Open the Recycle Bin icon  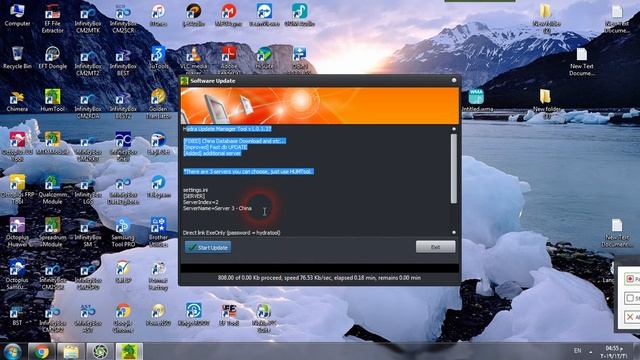point(17,58)
